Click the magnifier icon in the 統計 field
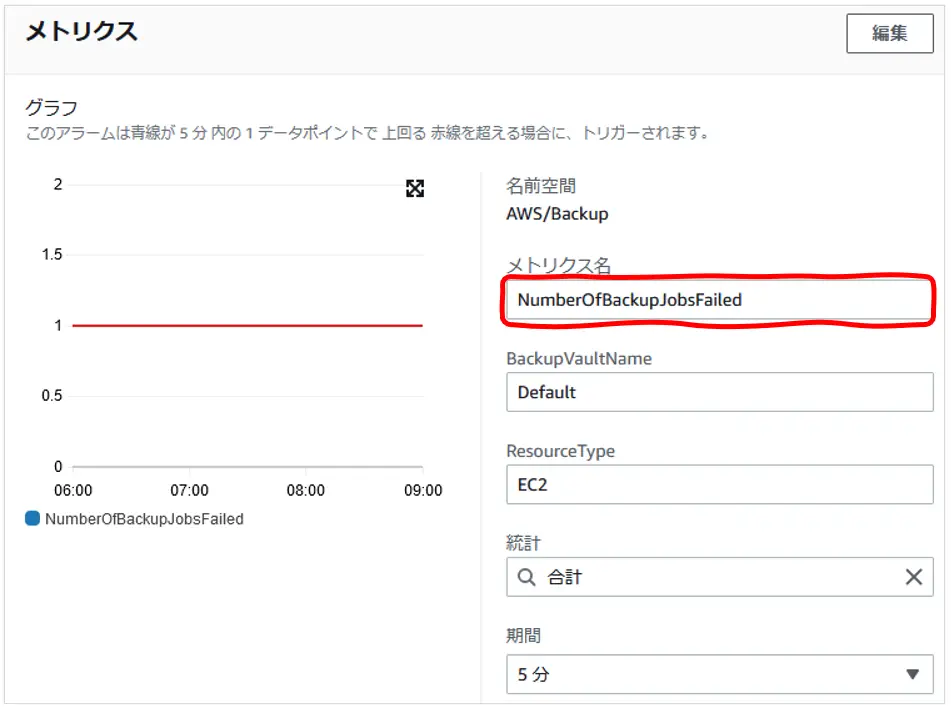The width and height of the screenshot is (951, 711). point(526,577)
